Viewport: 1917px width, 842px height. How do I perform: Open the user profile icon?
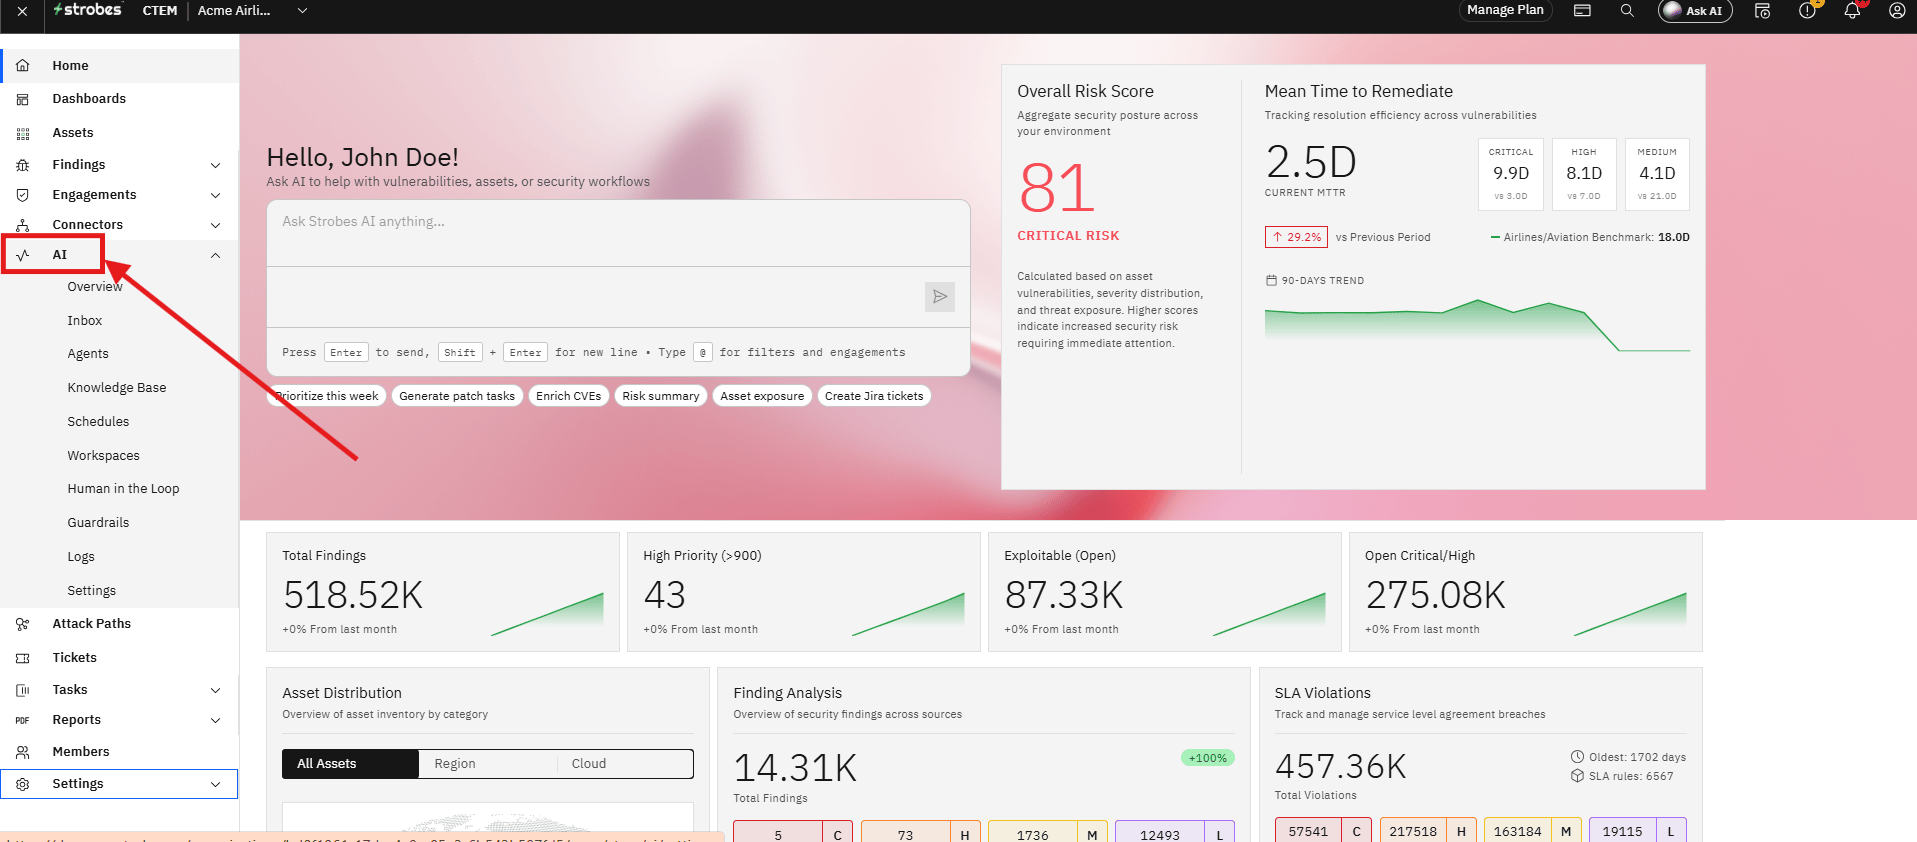(1896, 10)
